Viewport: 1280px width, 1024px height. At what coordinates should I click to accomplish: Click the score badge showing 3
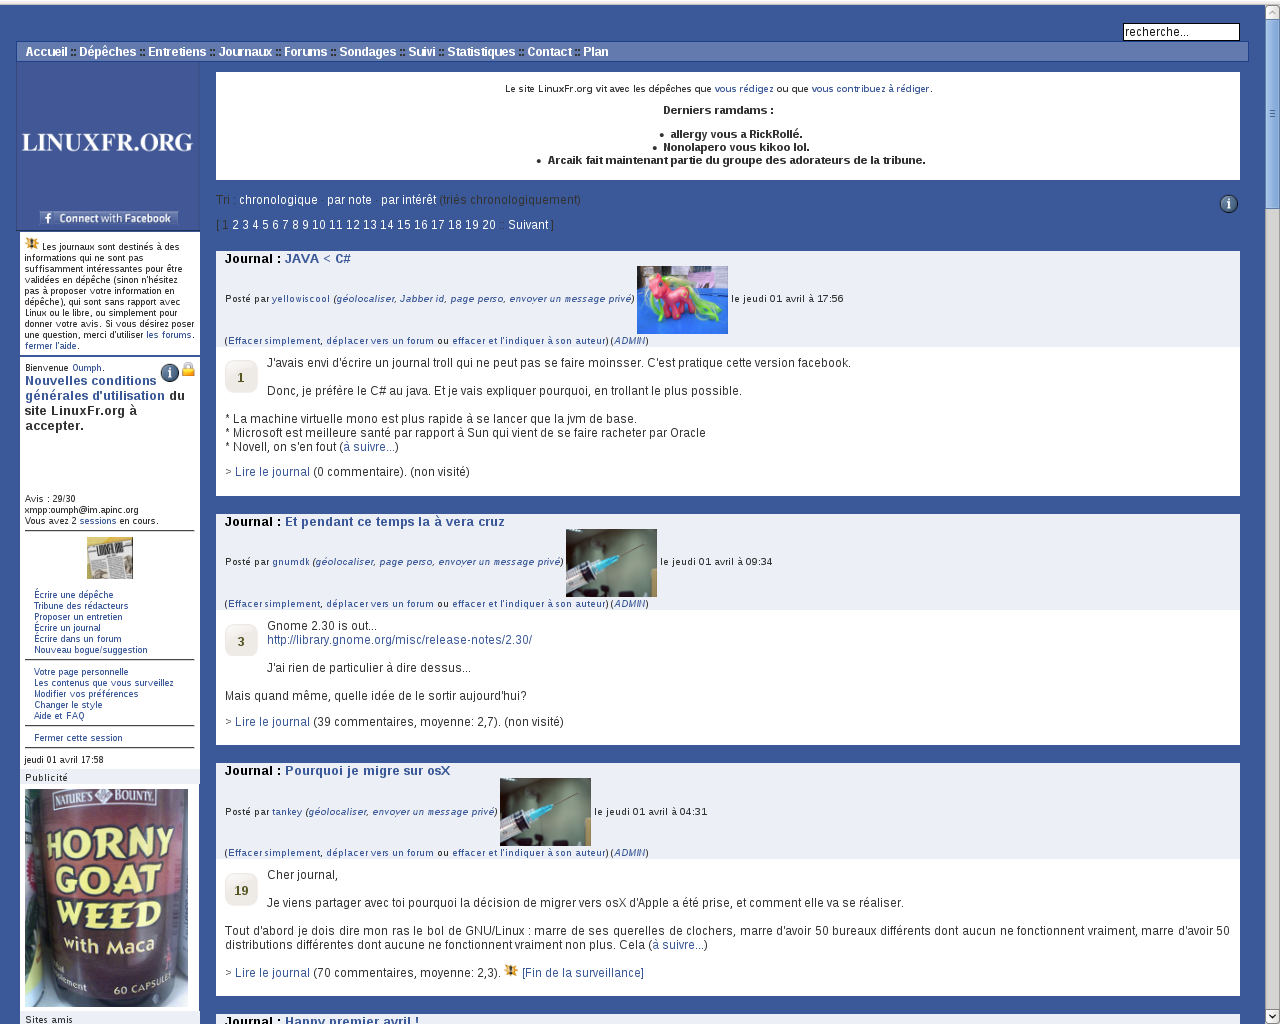[241, 641]
